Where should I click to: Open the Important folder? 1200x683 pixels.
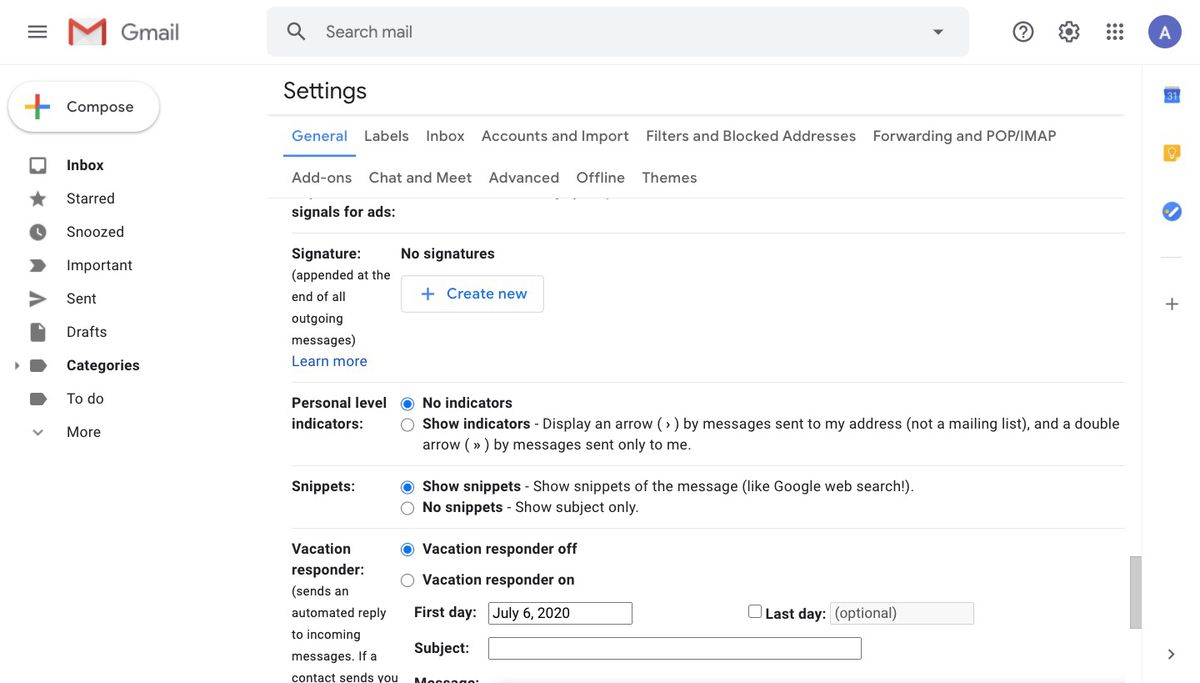pyautogui.click(x=99, y=265)
